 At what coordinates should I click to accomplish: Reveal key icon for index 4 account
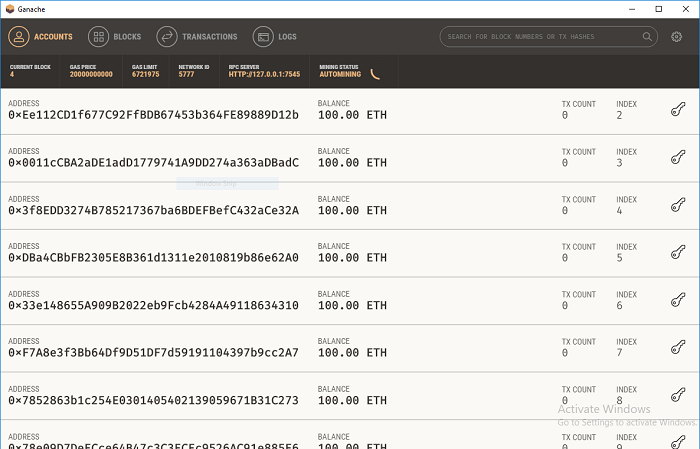(x=678, y=205)
